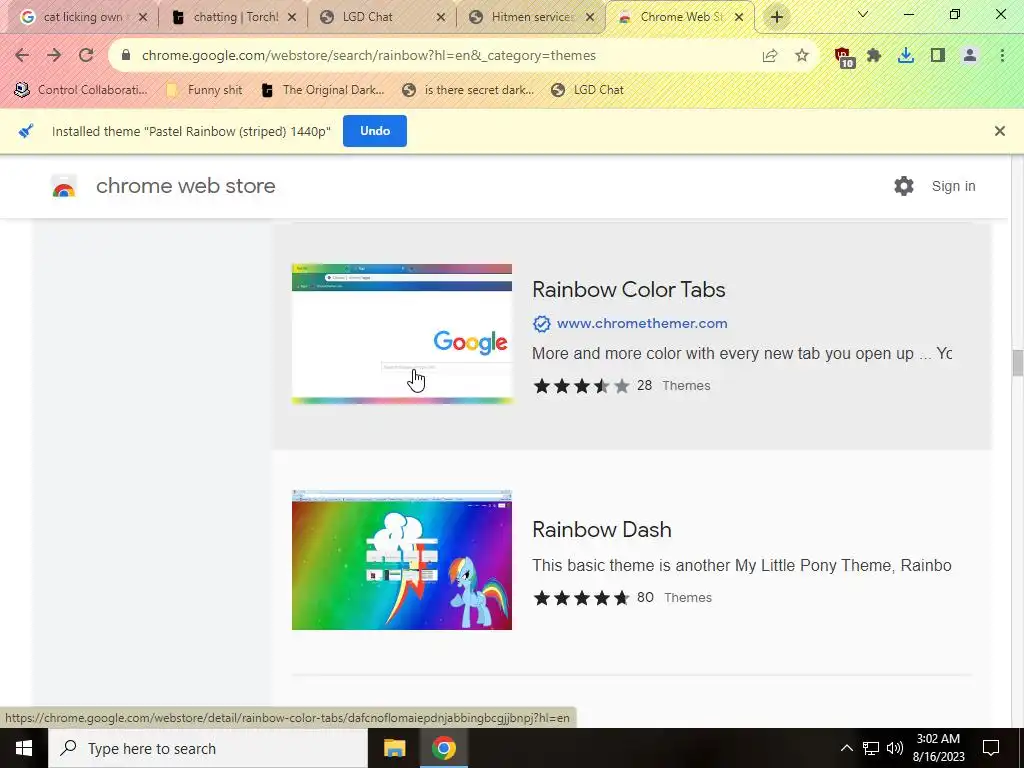Open network status in system tray

[871, 748]
